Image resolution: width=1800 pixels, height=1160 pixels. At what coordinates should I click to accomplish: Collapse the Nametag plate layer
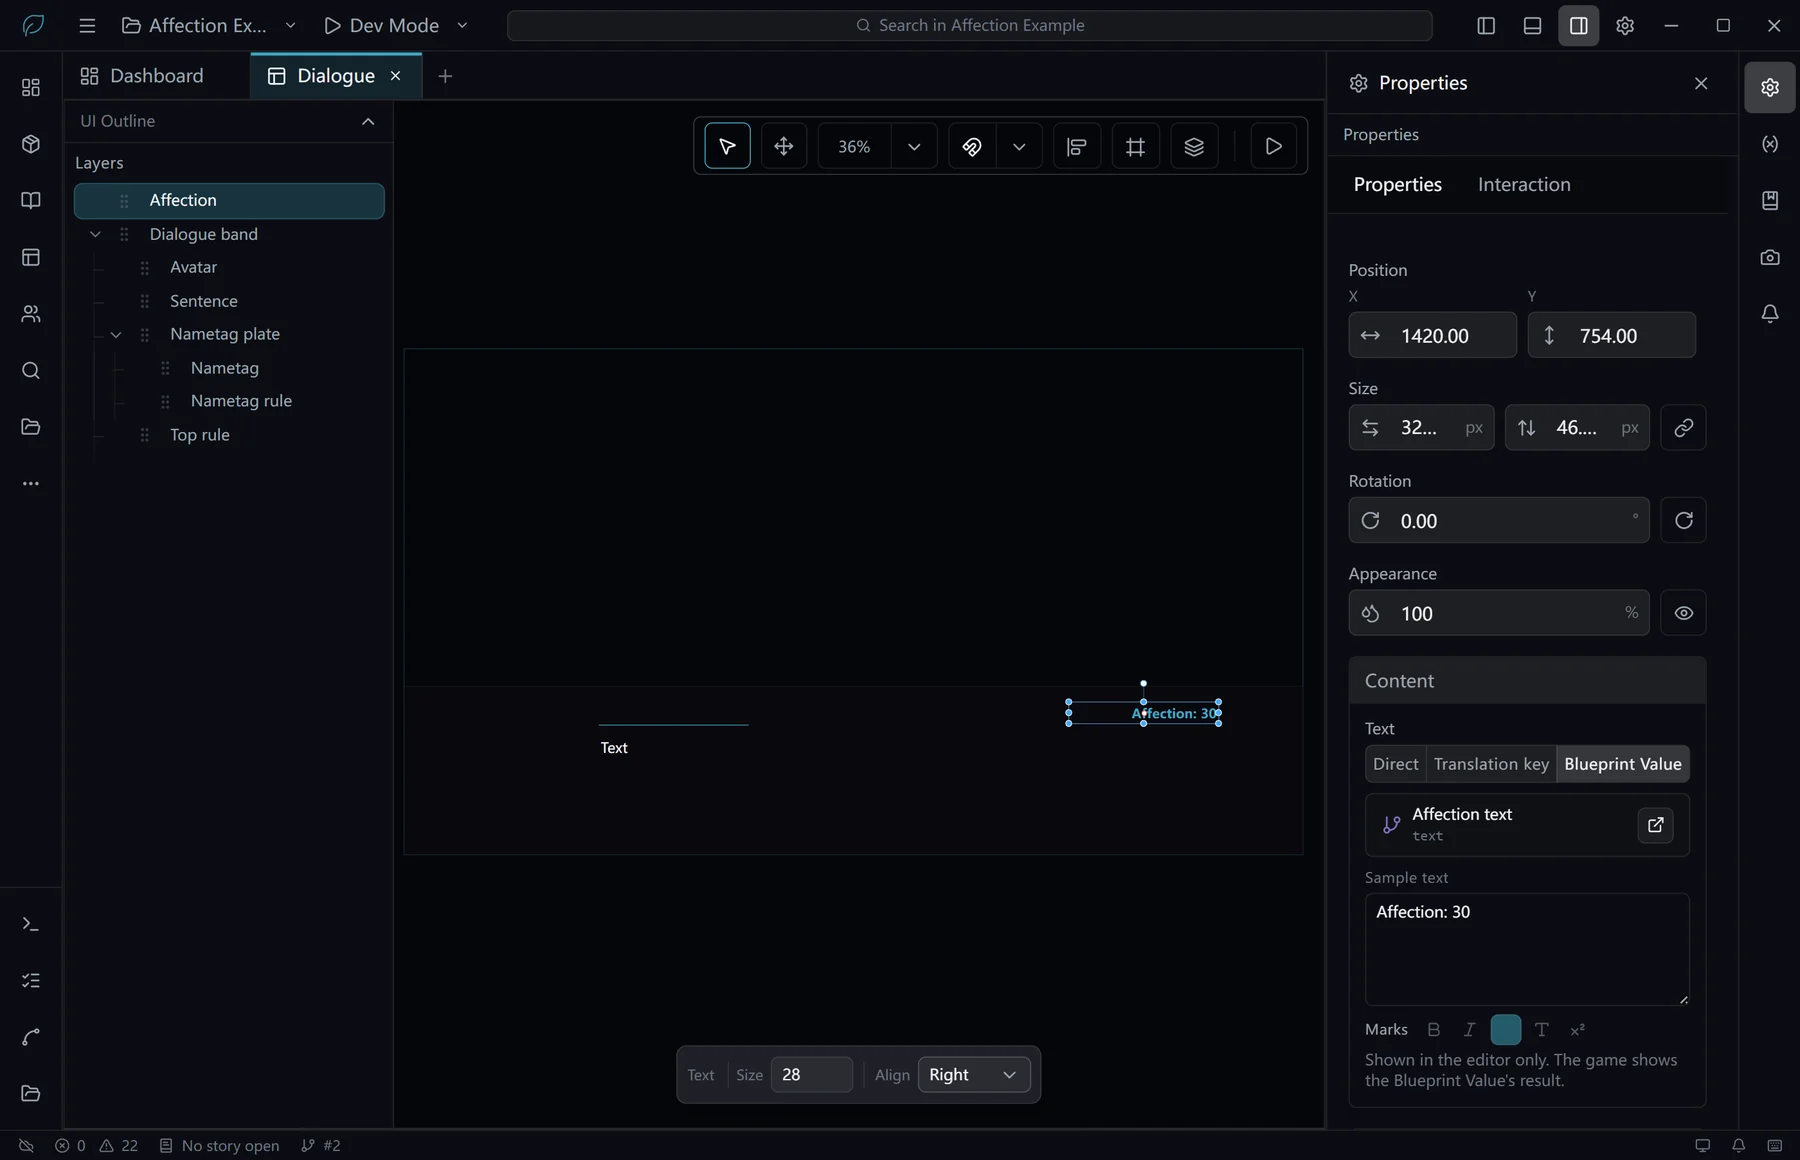pyautogui.click(x=116, y=334)
